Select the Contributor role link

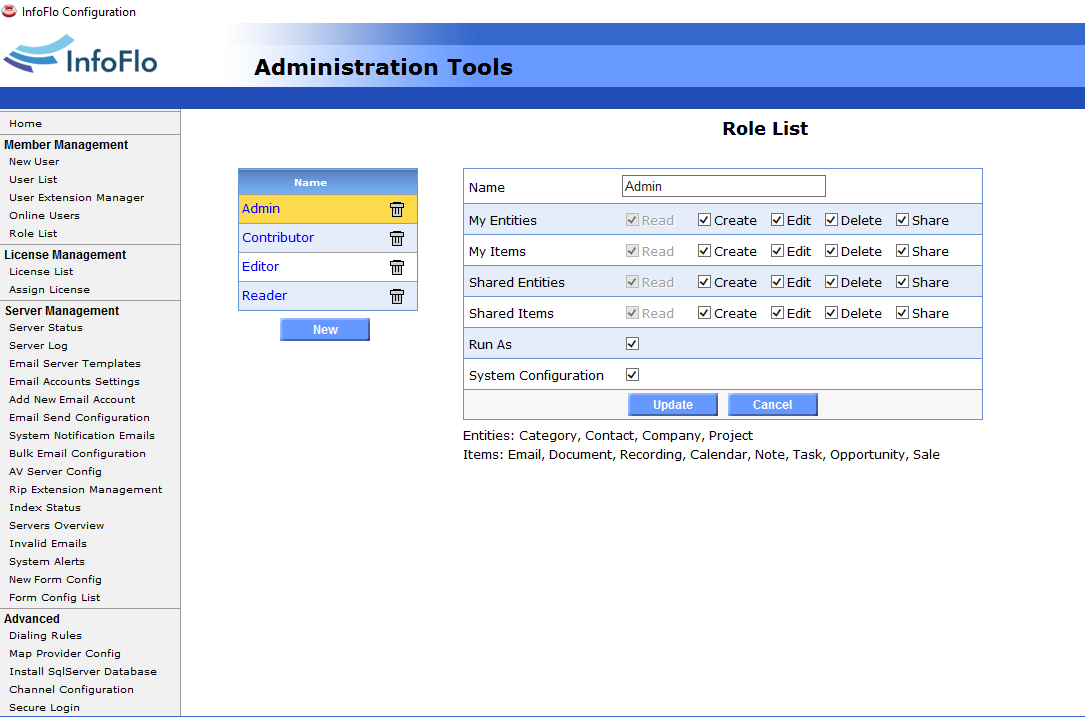pyautogui.click(x=278, y=238)
